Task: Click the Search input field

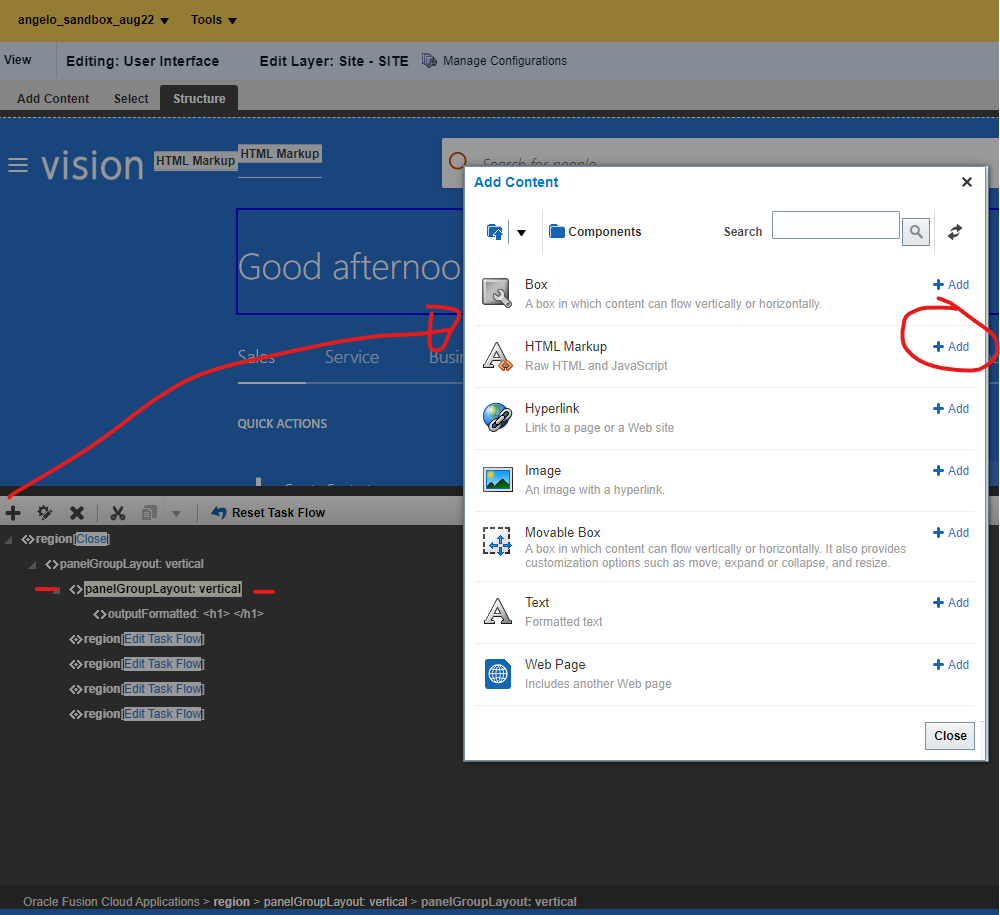Action: click(835, 226)
